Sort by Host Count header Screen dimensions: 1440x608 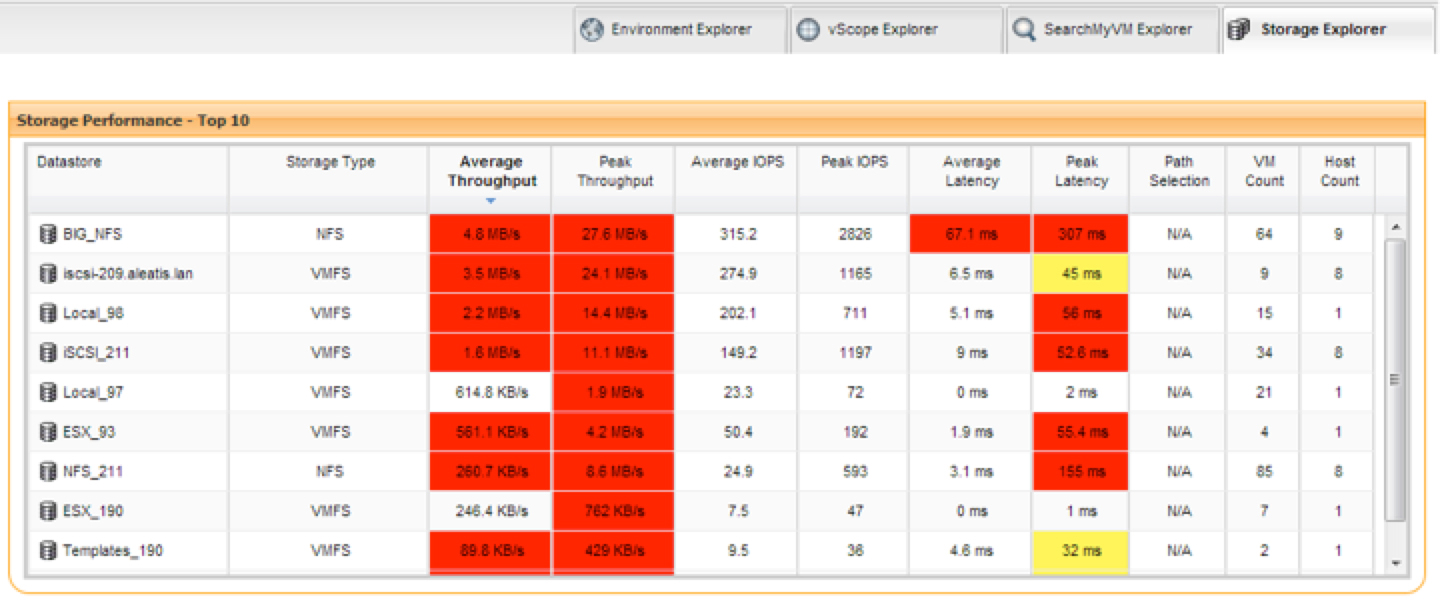click(x=1339, y=178)
